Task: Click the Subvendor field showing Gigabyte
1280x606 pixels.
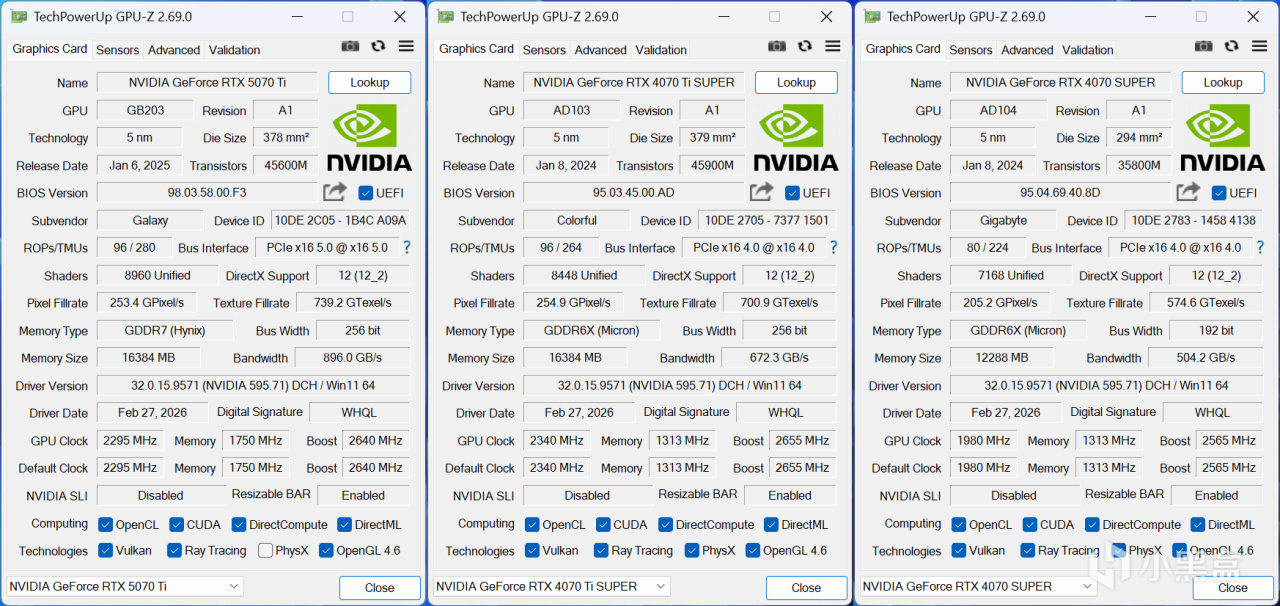Action: (x=1003, y=221)
